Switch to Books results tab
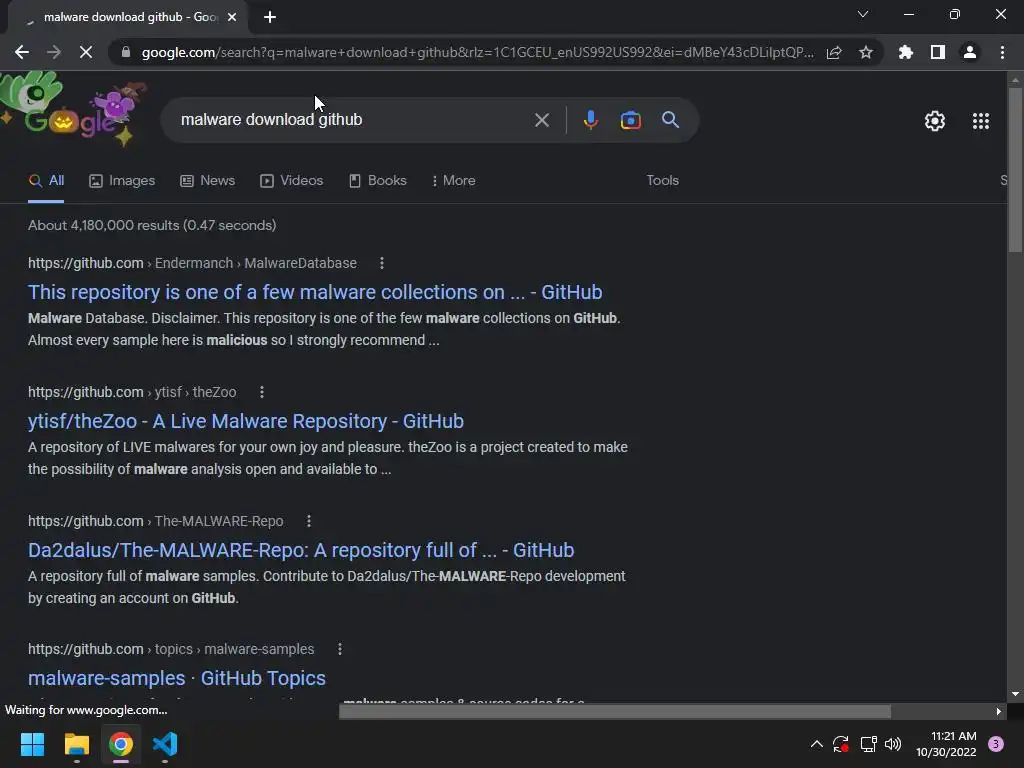Screen dimensions: 1024x768 point(377,181)
